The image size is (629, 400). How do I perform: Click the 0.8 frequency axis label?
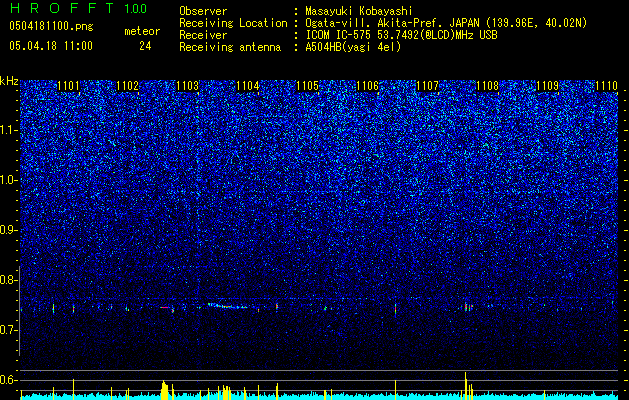9,280
